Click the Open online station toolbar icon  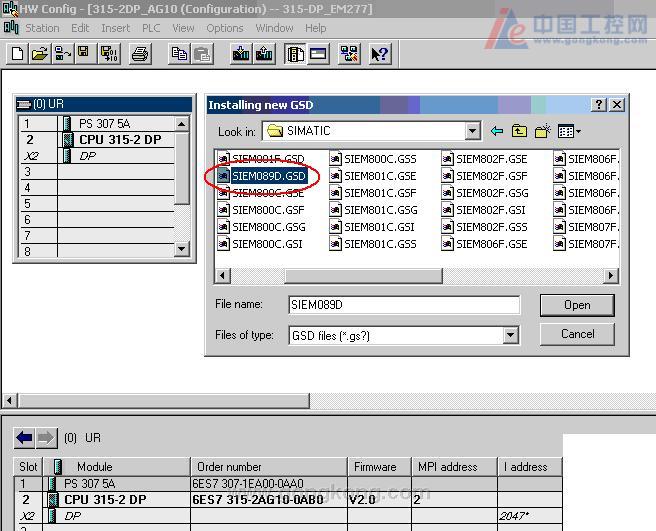tap(63, 54)
